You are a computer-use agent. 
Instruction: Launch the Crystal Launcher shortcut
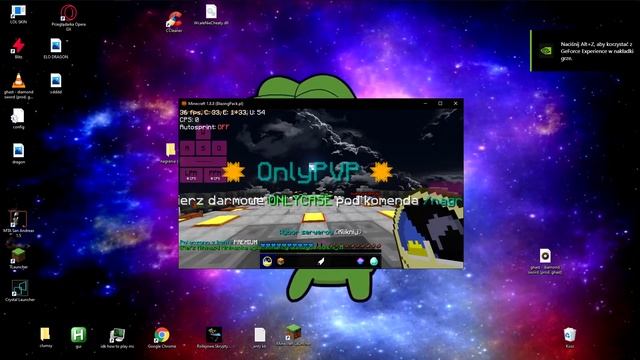(20, 291)
